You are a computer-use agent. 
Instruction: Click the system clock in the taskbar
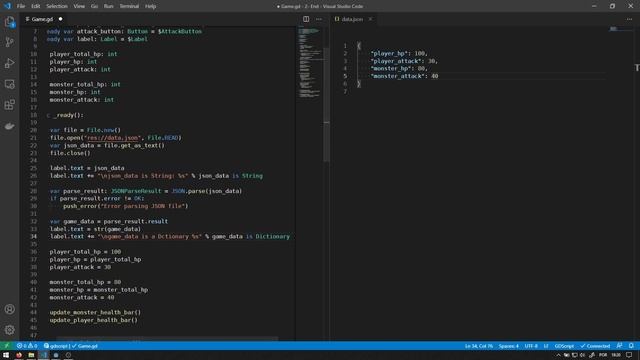616,355
